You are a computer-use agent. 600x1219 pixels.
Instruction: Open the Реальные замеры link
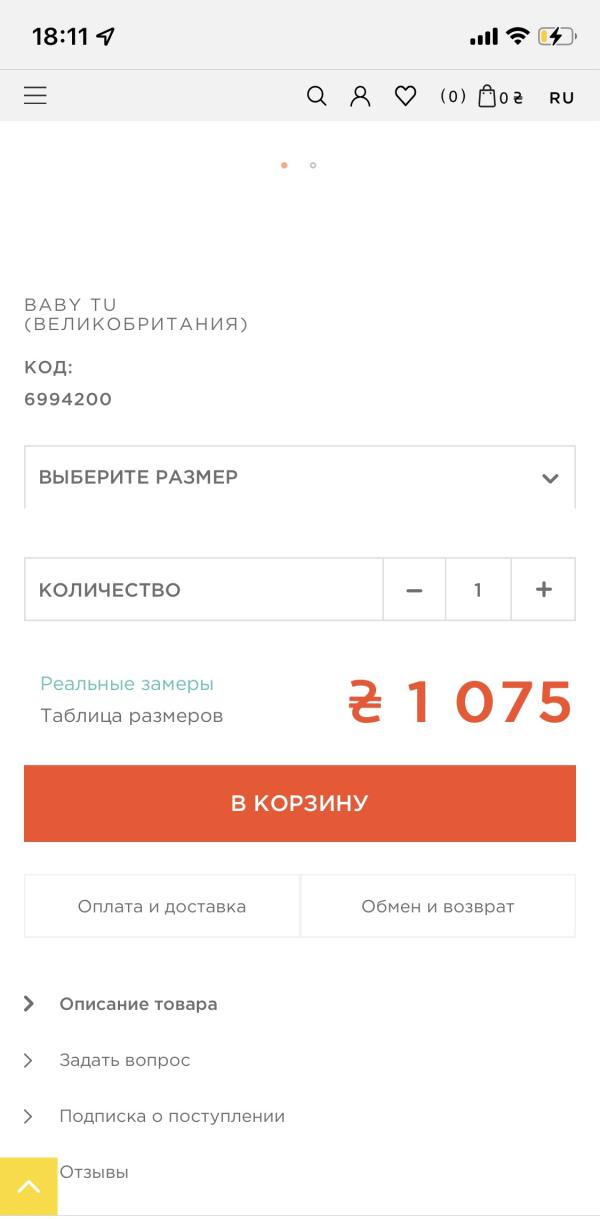[x=127, y=684]
